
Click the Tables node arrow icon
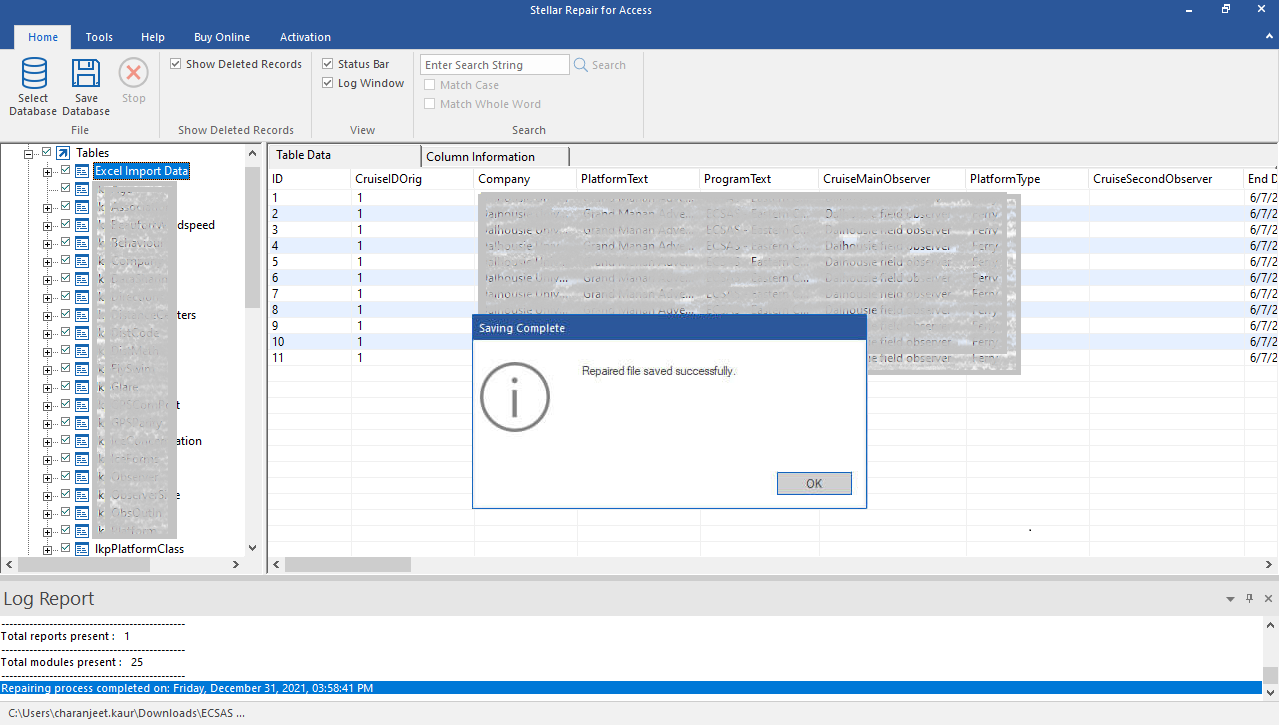63,153
